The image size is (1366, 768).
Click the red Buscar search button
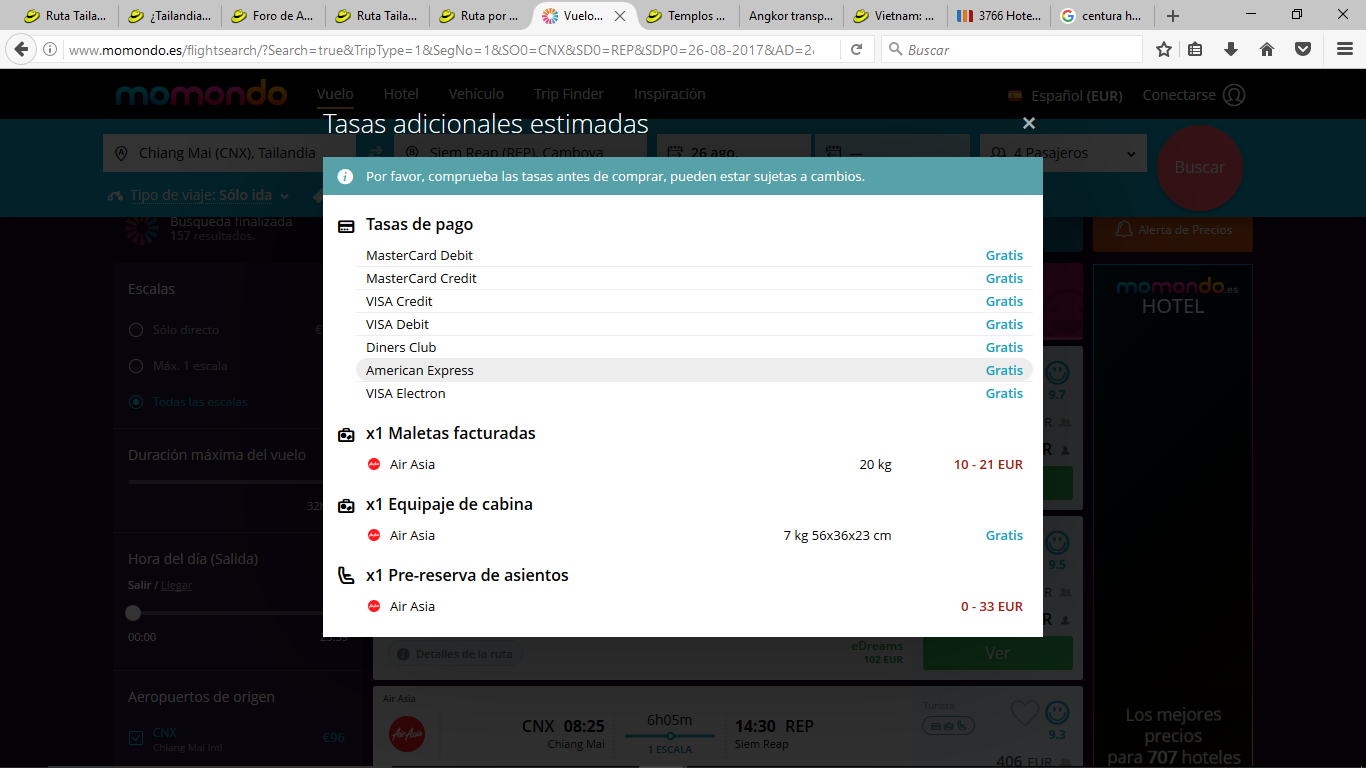click(x=1200, y=168)
